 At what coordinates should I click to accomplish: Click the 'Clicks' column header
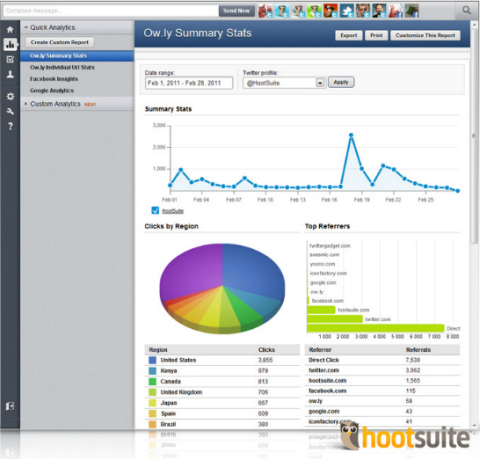[267, 350]
